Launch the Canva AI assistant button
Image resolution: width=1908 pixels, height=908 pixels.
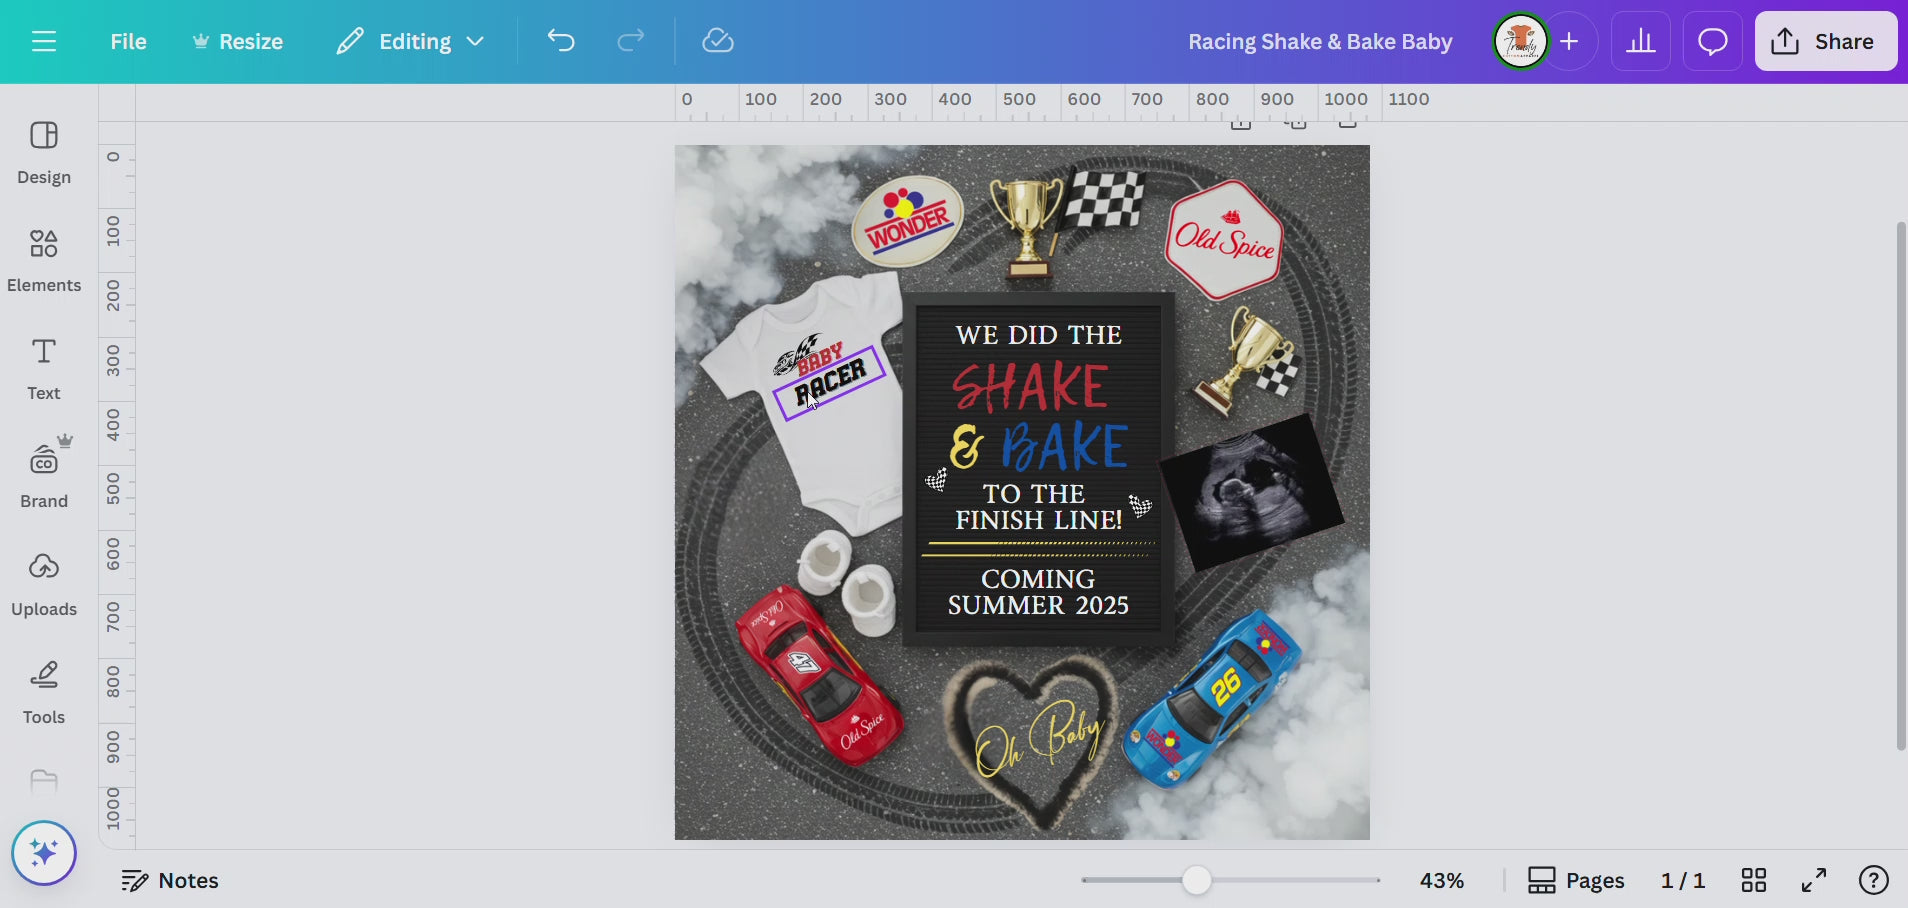coord(44,853)
